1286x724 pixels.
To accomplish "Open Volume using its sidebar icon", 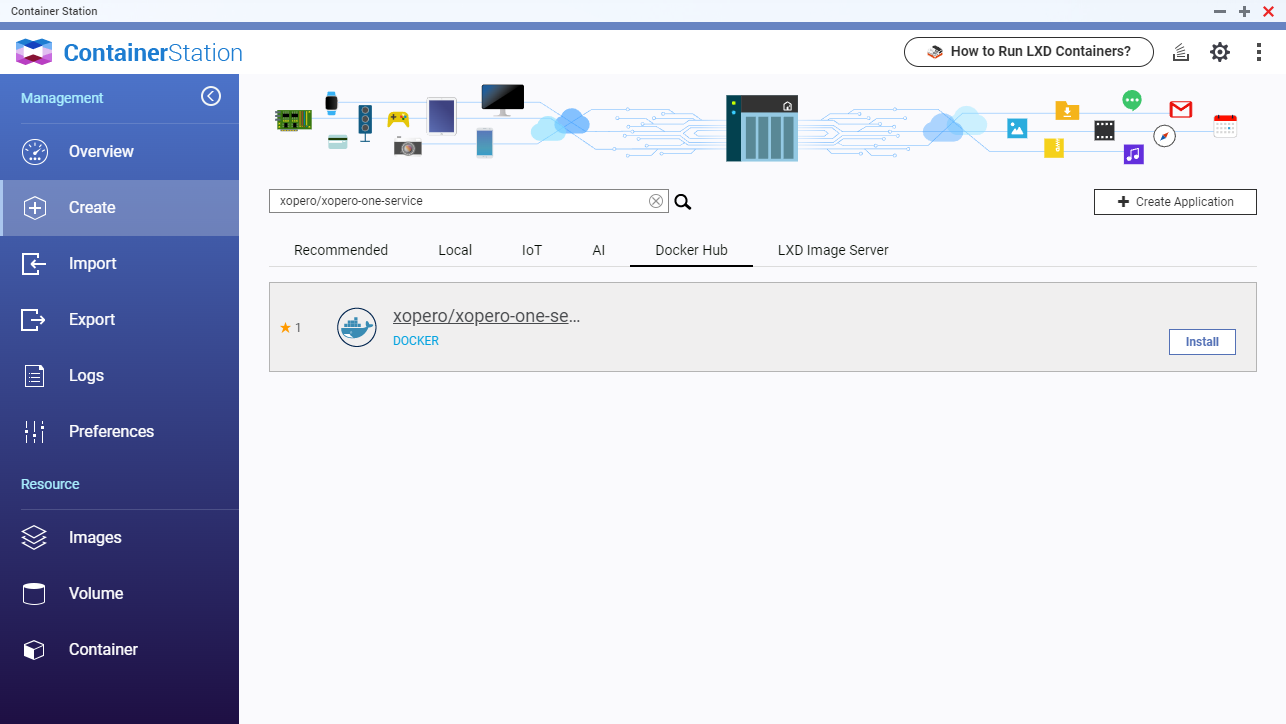I will (34, 593).
